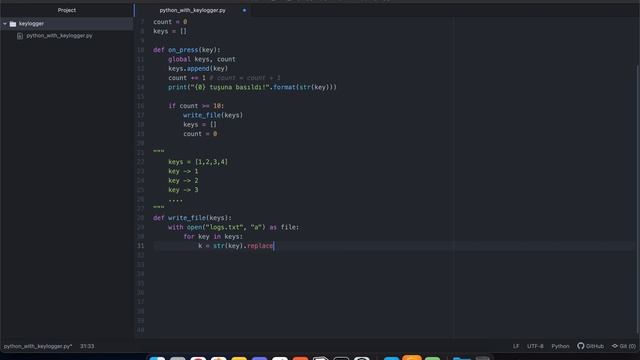Viewport: 640px width, 360px height.
Task: Change line endings via LF indicator
Action: [516, 346]
